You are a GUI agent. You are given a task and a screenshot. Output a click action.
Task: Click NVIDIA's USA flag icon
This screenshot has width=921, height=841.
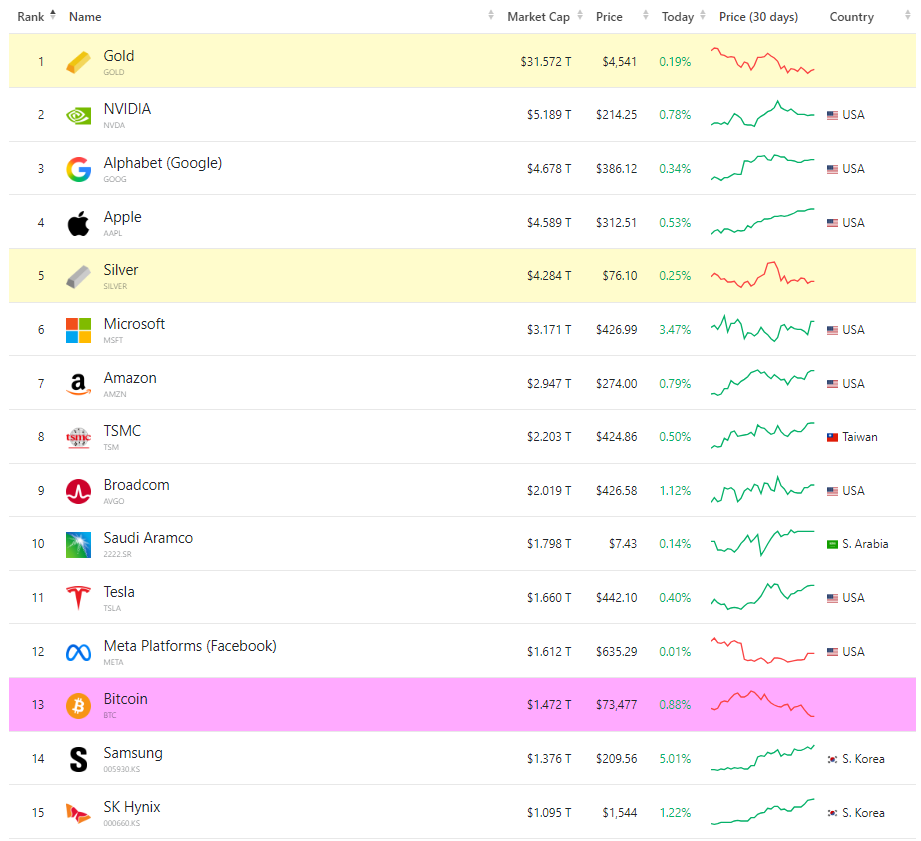pyautogui.click(x=832, y=115)
